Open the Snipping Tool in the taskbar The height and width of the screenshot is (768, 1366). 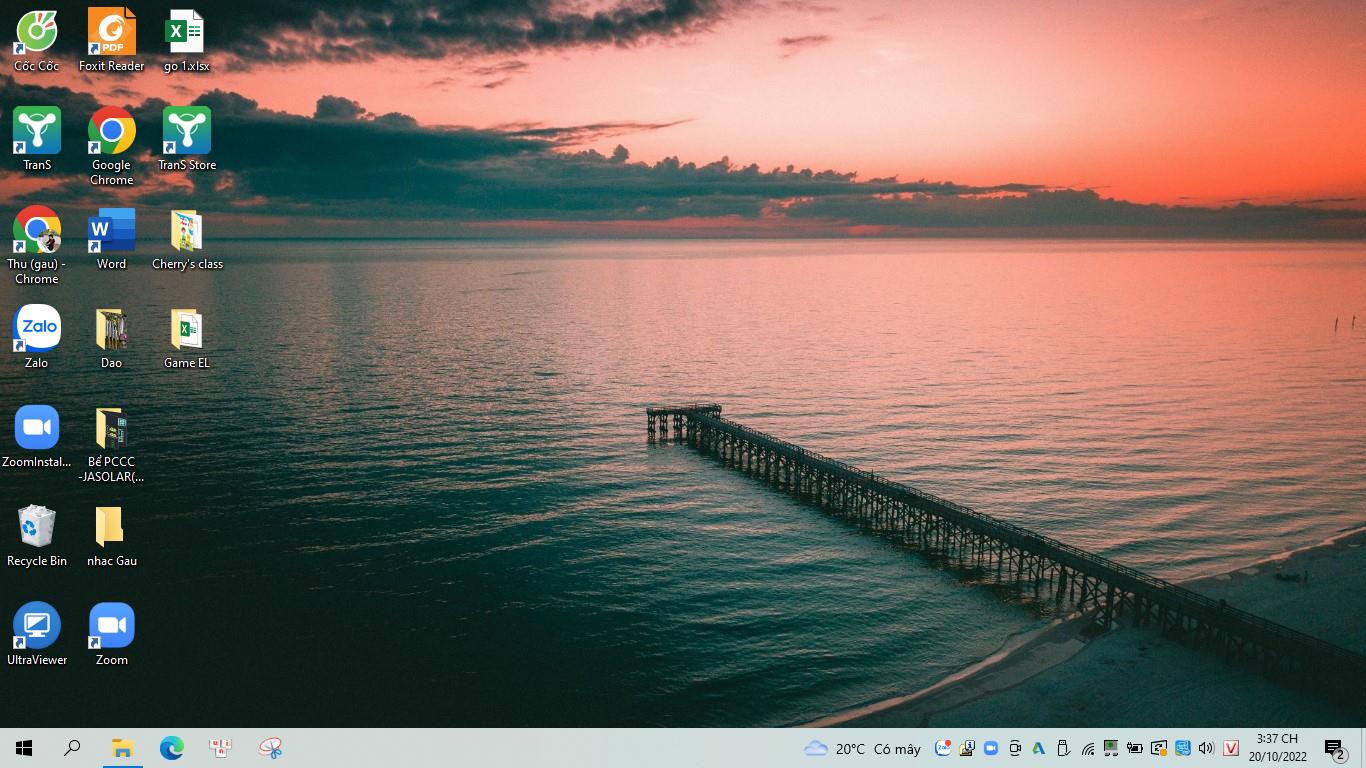271,748
